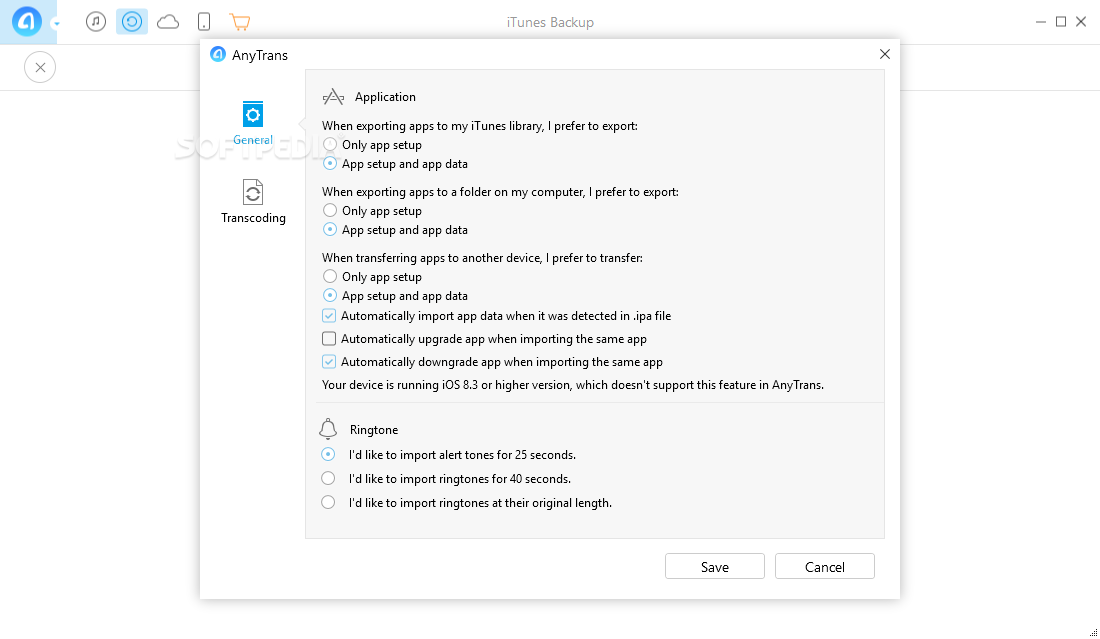This screenshot has width=1100, height=639.
Task: Click the Application section heading
Action: pyautogui.click(x=385, y=97)
